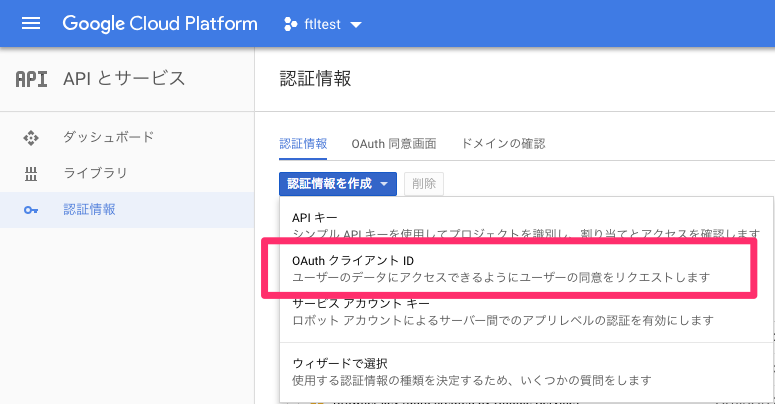Click the ユーザーのデータにアクセス description text
The image size is (775, 404).
click(501, 277)
